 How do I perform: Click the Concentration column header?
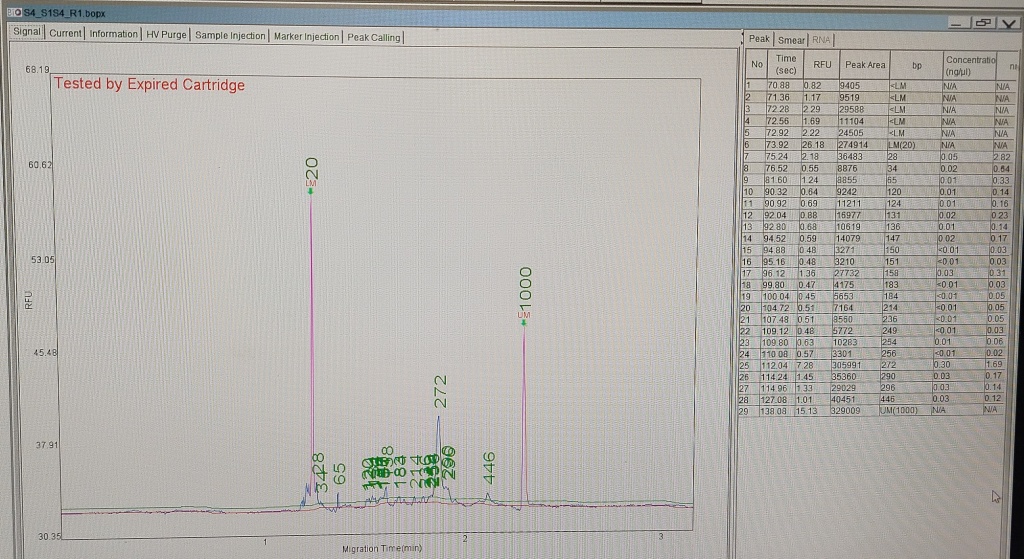click(966, 64)
